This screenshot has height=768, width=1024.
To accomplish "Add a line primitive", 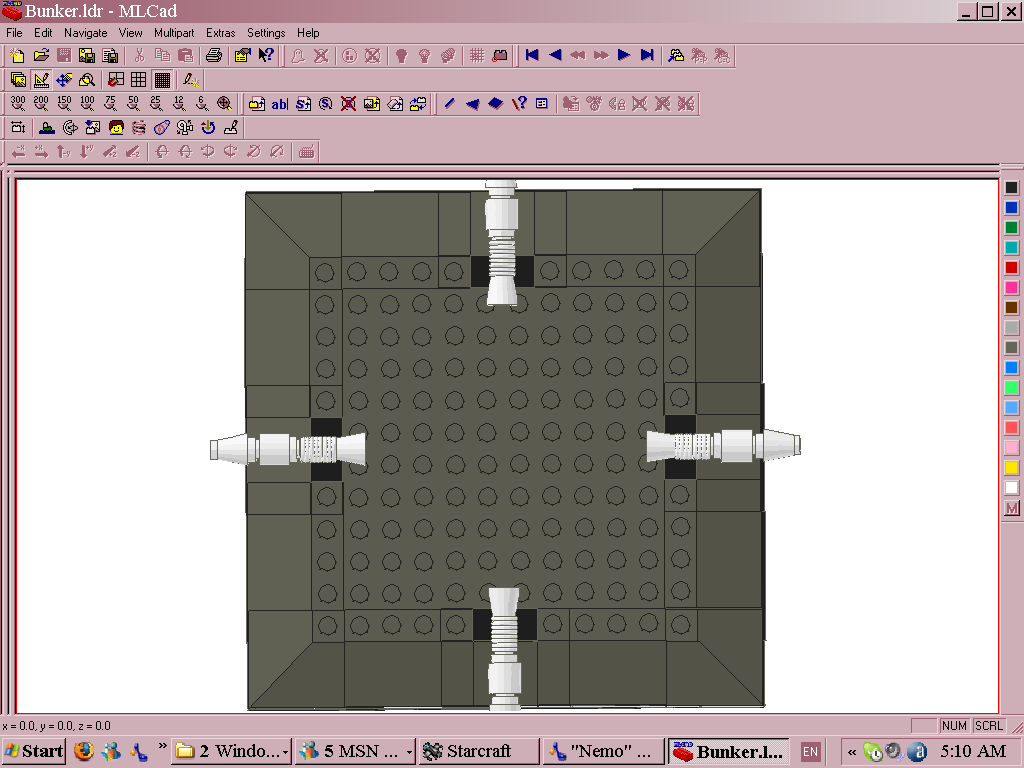I will coord(449,103).
